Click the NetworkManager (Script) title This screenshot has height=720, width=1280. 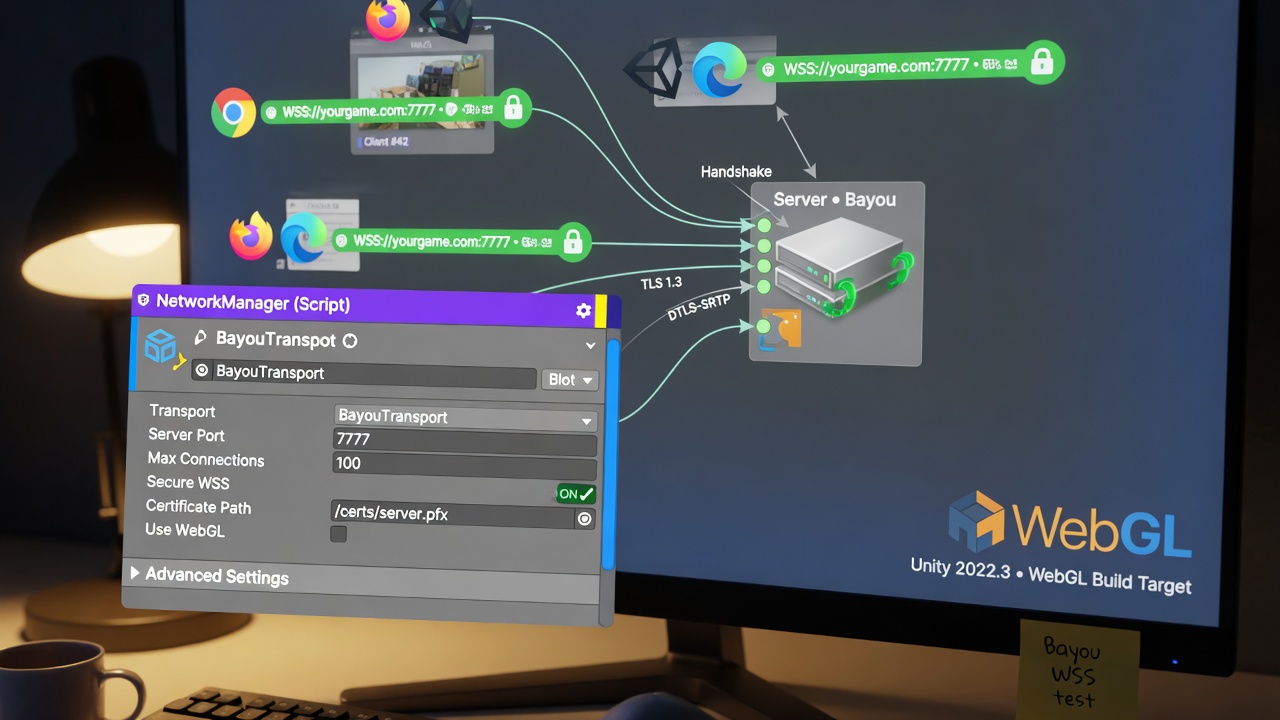tap(253, 302)
